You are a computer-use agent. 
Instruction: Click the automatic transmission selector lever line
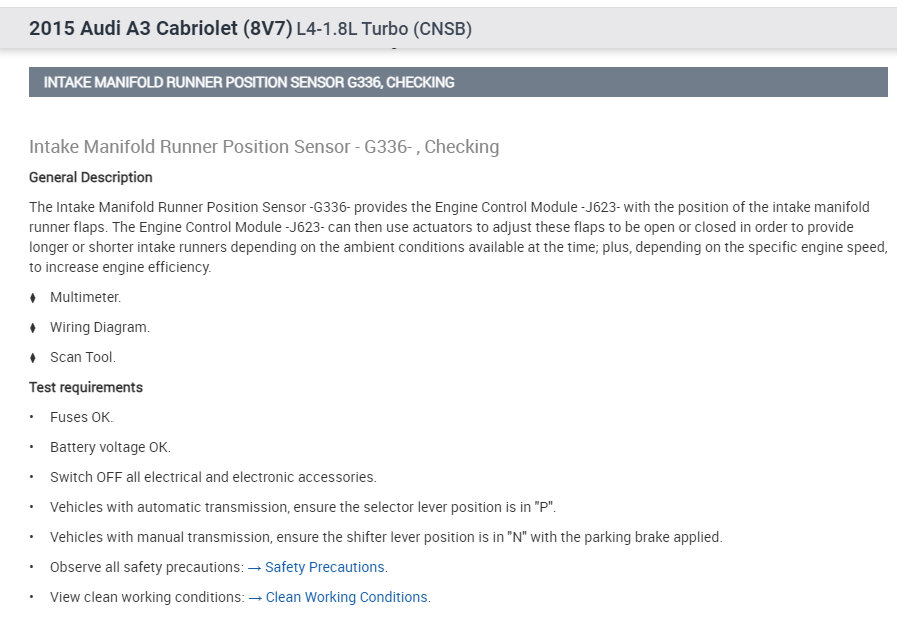click(x=303, y=507)
